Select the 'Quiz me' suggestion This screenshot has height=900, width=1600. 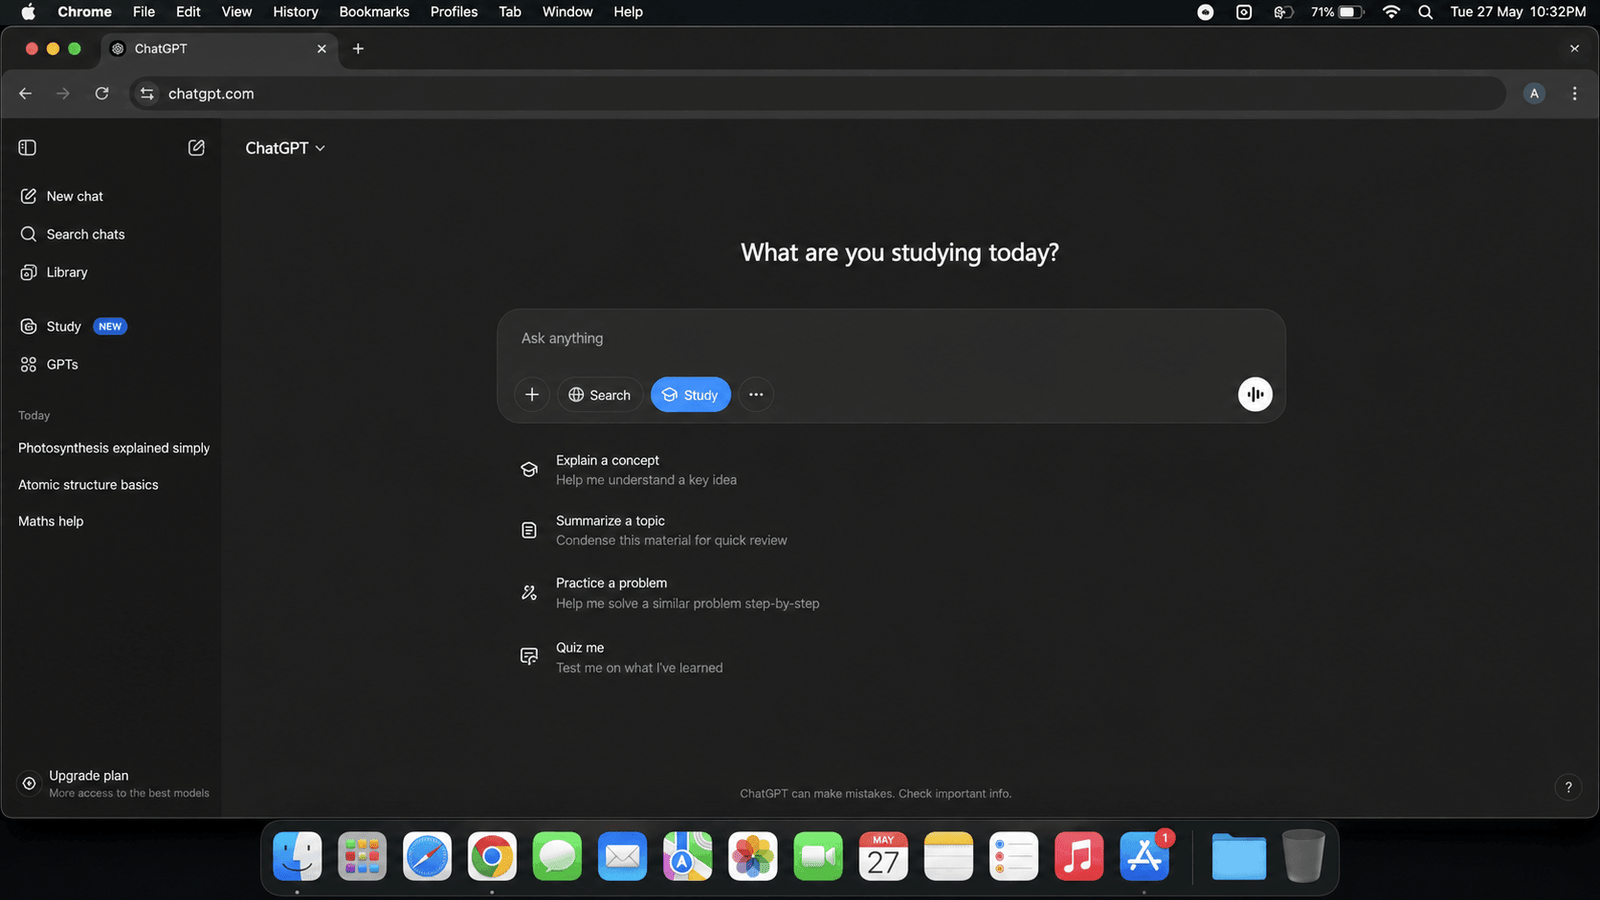(x=622, y=657)
